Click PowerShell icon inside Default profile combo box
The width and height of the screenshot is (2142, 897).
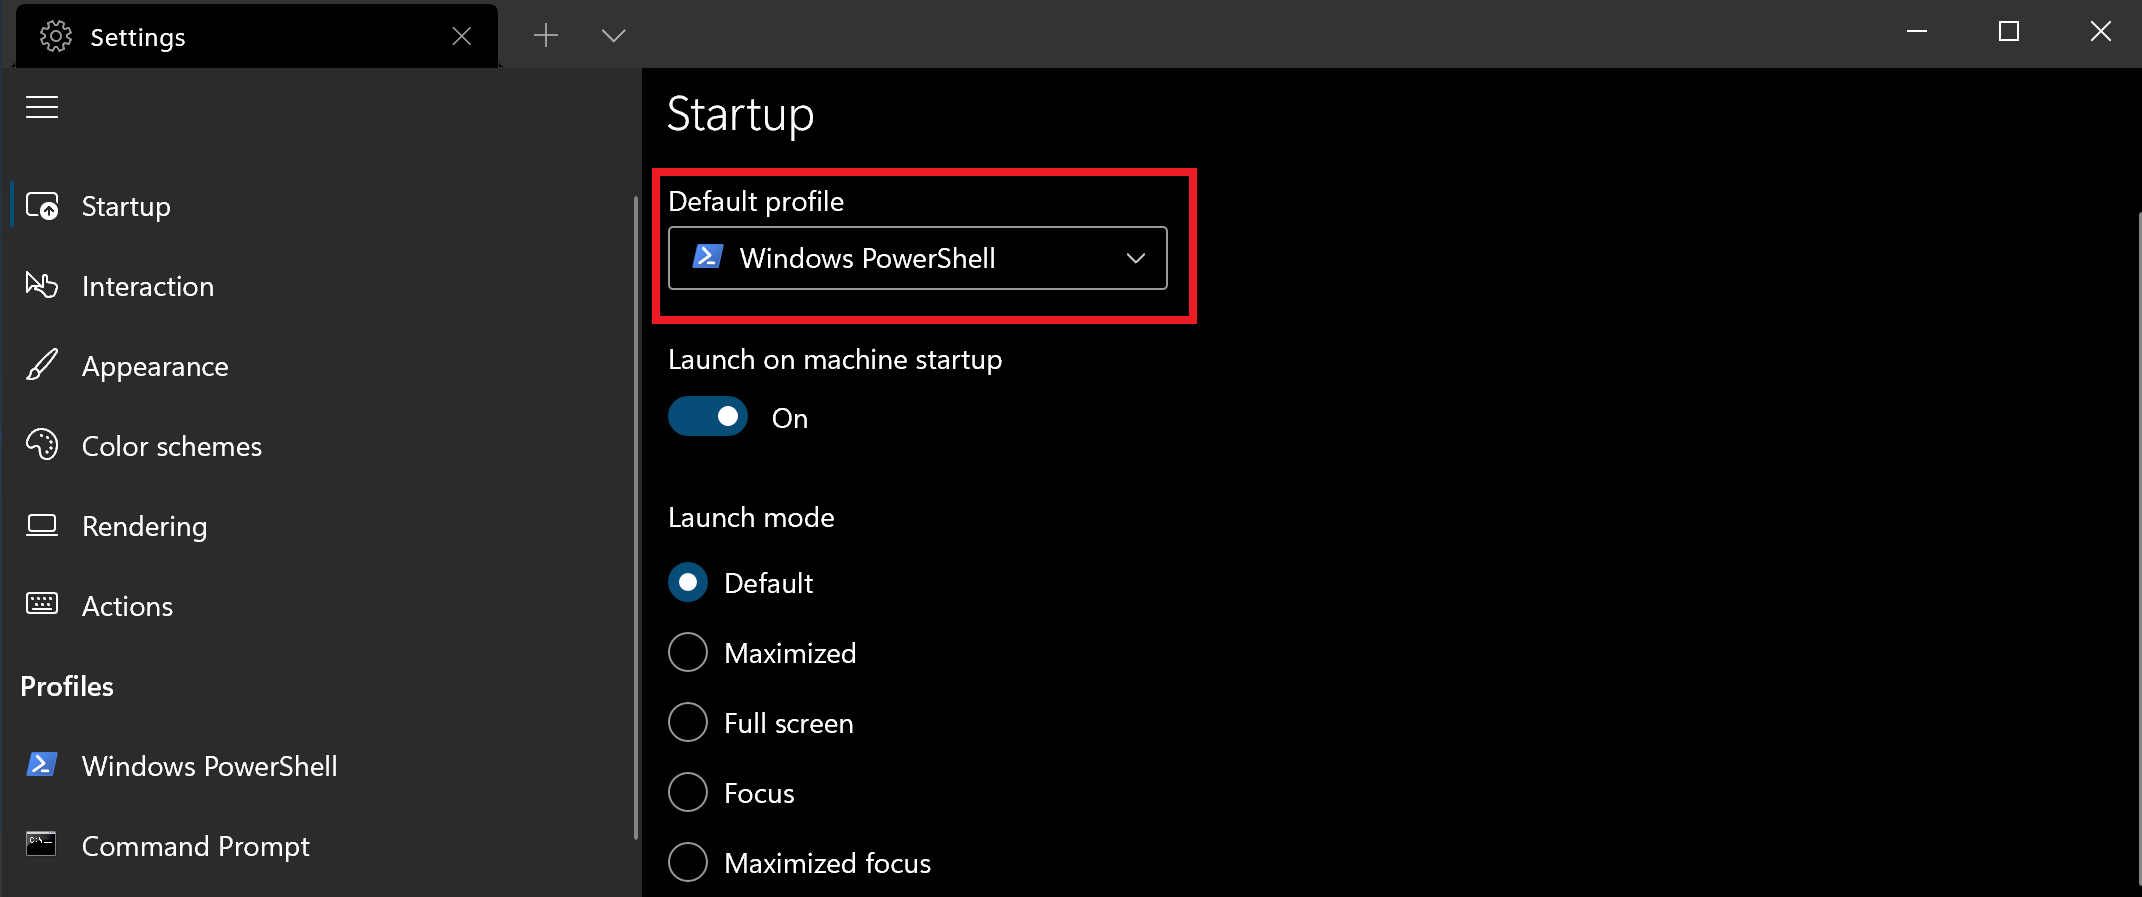[x=708, y=257]
